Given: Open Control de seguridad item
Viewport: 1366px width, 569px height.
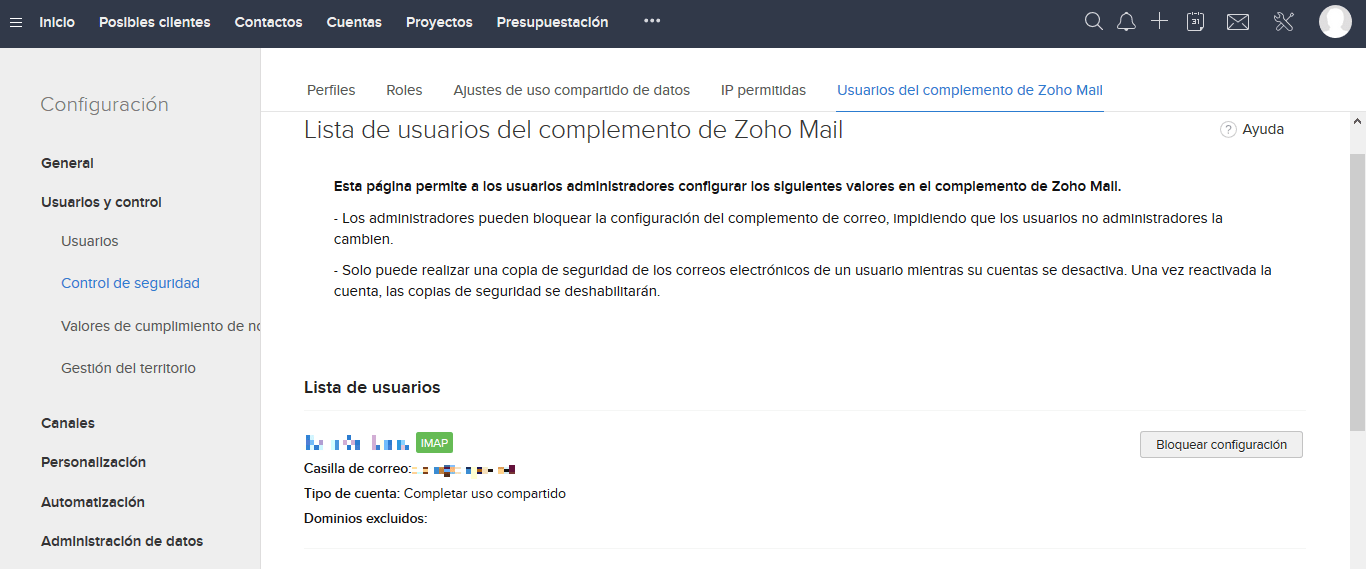Looking at the screenshot, I should 130,283.
